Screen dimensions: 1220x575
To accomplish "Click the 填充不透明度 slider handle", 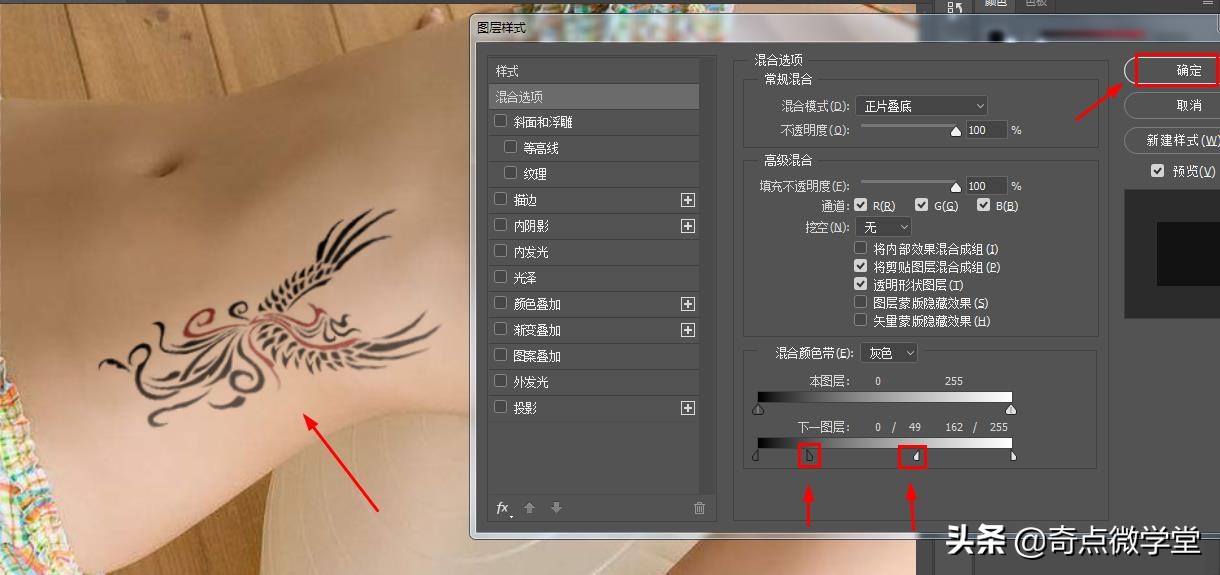I will coord(955,186).
